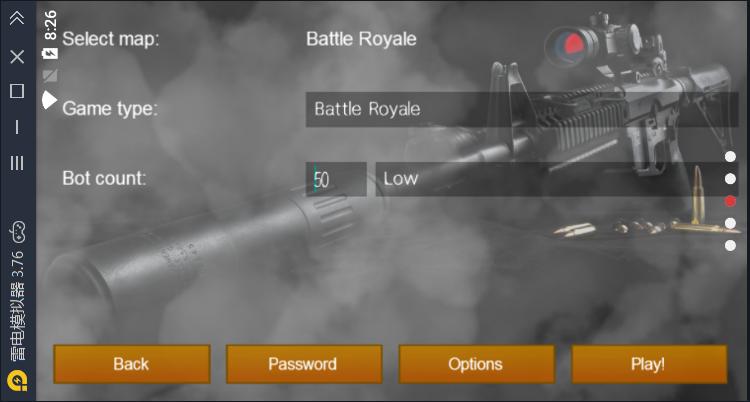Viewport: 750px width, 402px height.
Task: Focus the Bot count field showing 50
Action: click(x=336, y=179)
